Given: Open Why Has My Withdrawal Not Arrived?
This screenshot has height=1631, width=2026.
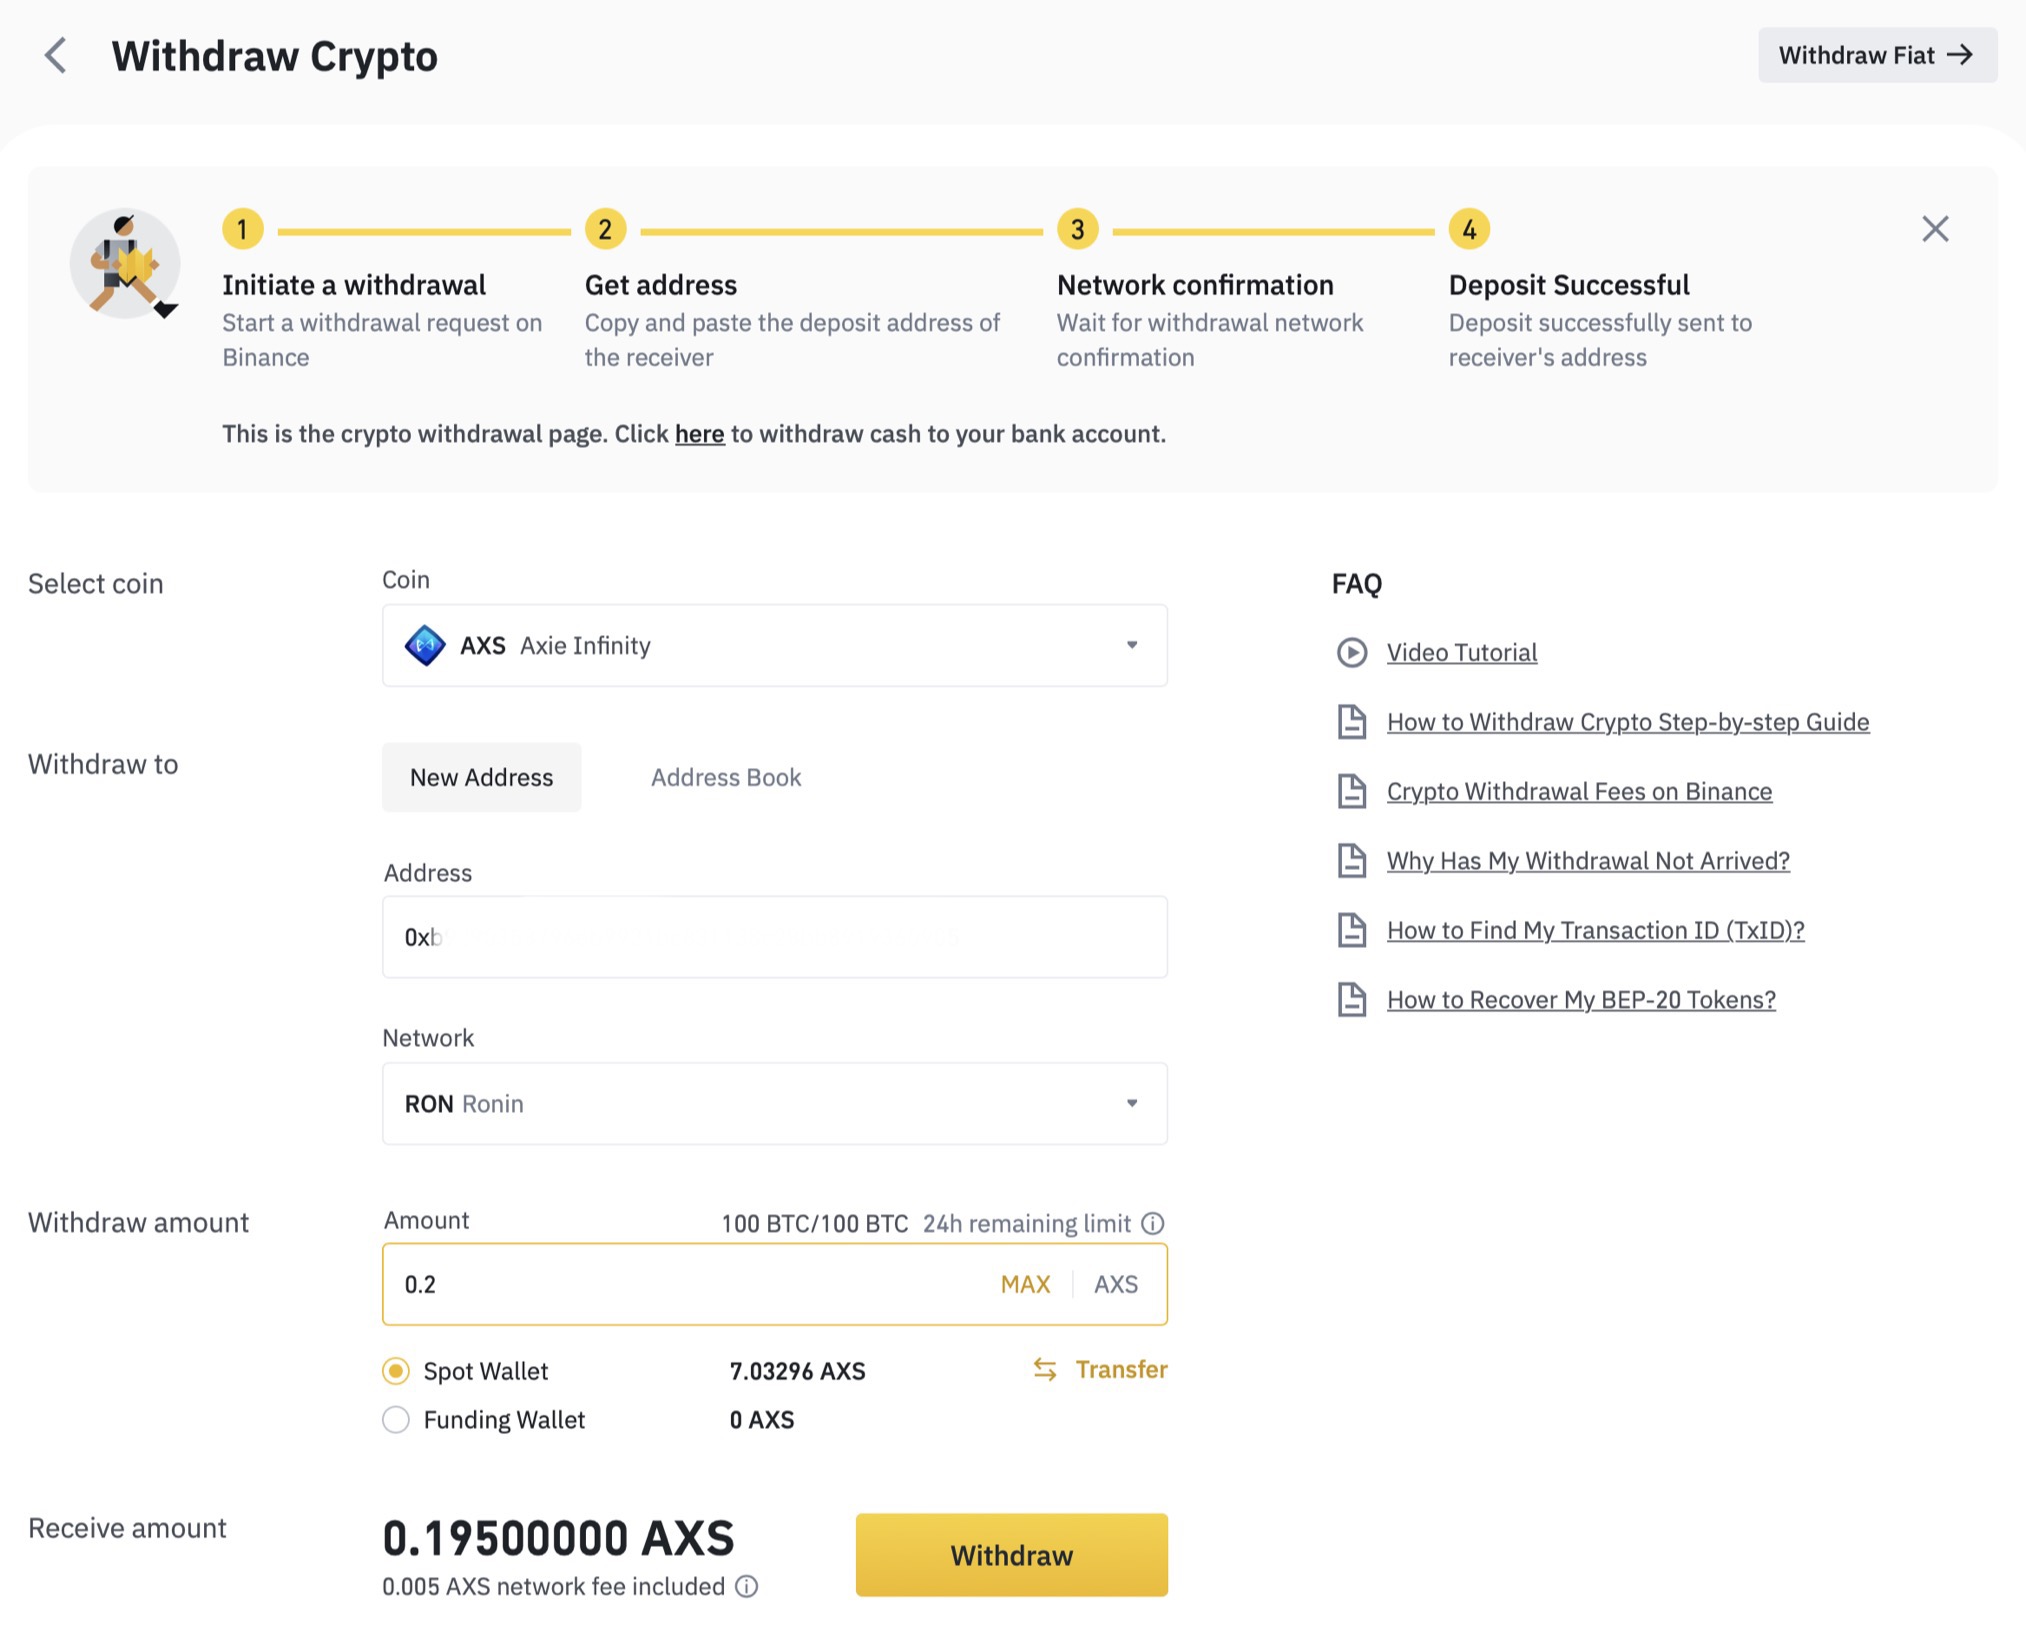Looking at the screenshot, I should click(x=1588, y=861).
